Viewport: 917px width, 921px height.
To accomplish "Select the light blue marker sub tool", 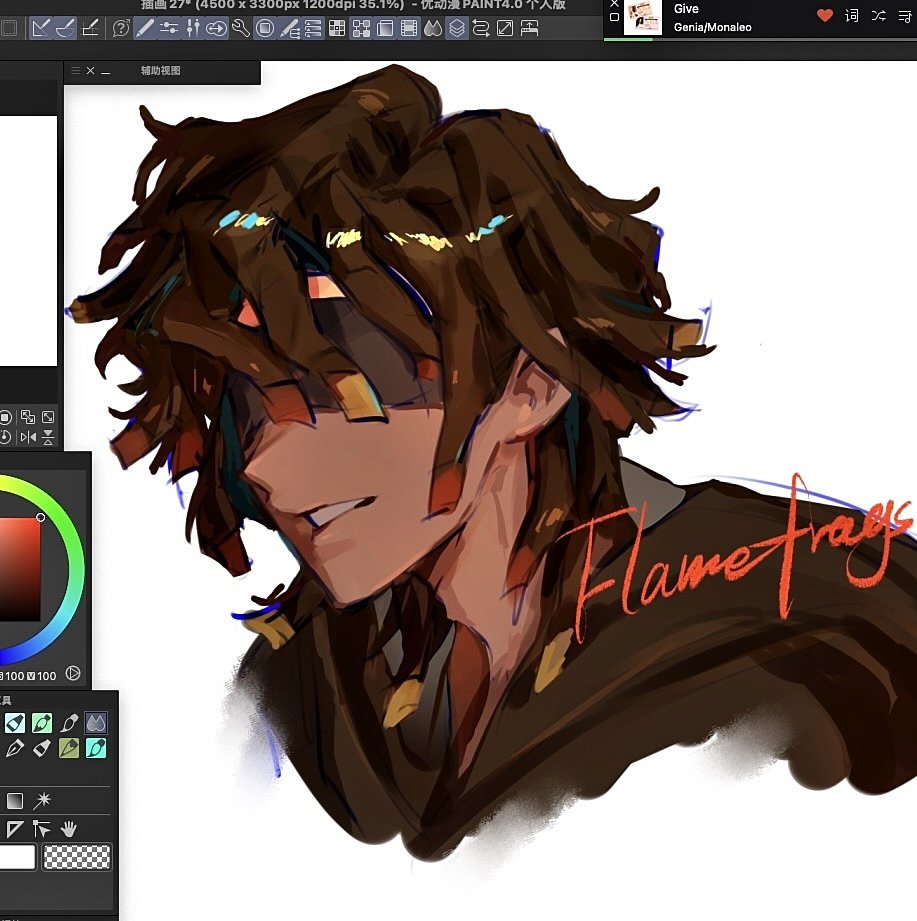I will click(x=15, y=723).
